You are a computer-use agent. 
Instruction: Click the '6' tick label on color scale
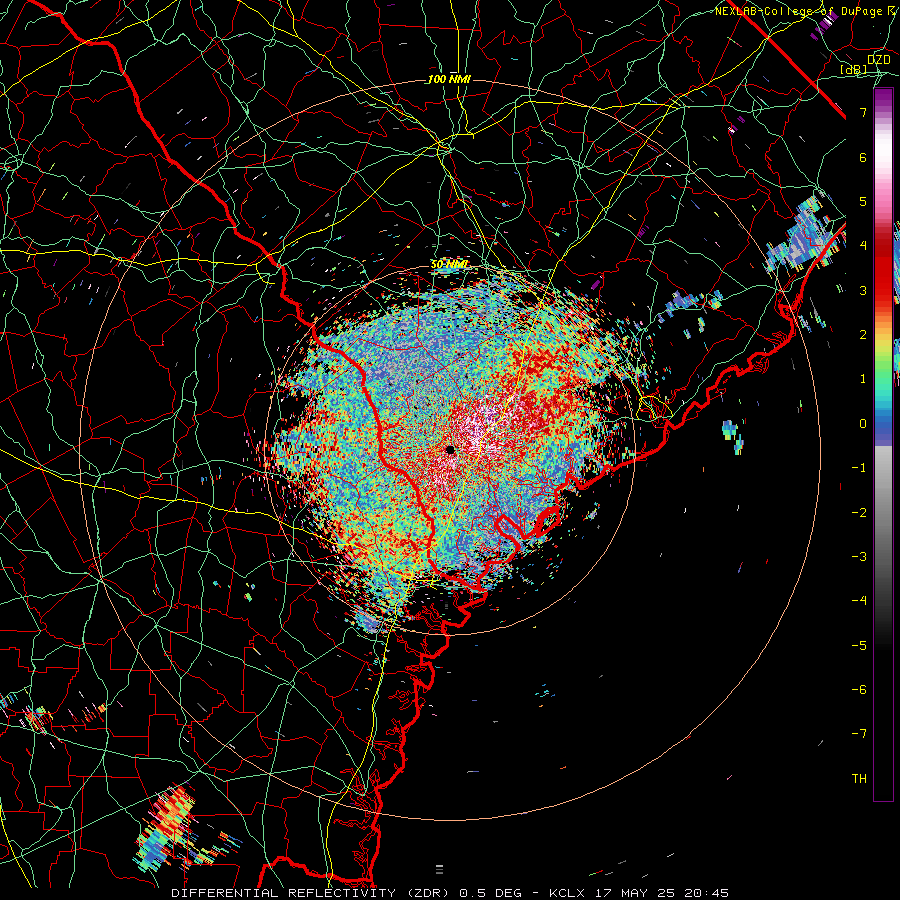863,157
